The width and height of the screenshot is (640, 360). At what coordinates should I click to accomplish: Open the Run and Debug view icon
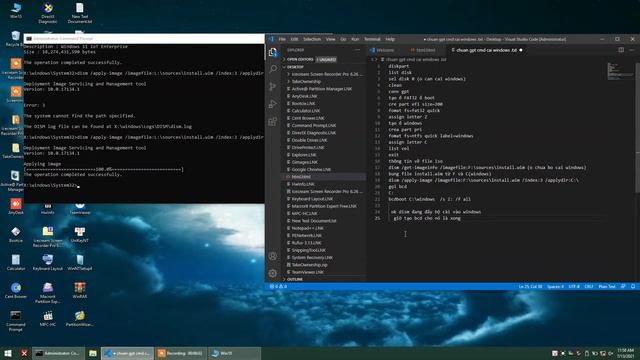coord(273,104)
